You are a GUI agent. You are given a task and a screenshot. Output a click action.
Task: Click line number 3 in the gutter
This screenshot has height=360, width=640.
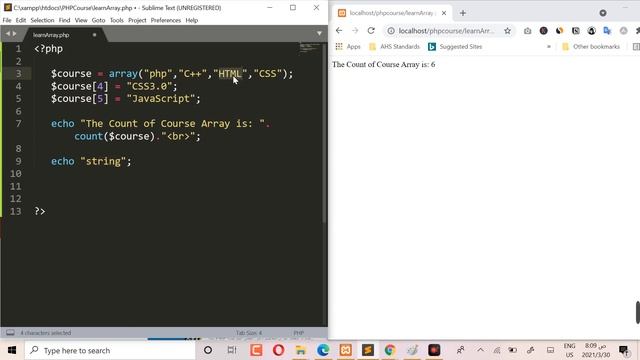click(18, 74)
